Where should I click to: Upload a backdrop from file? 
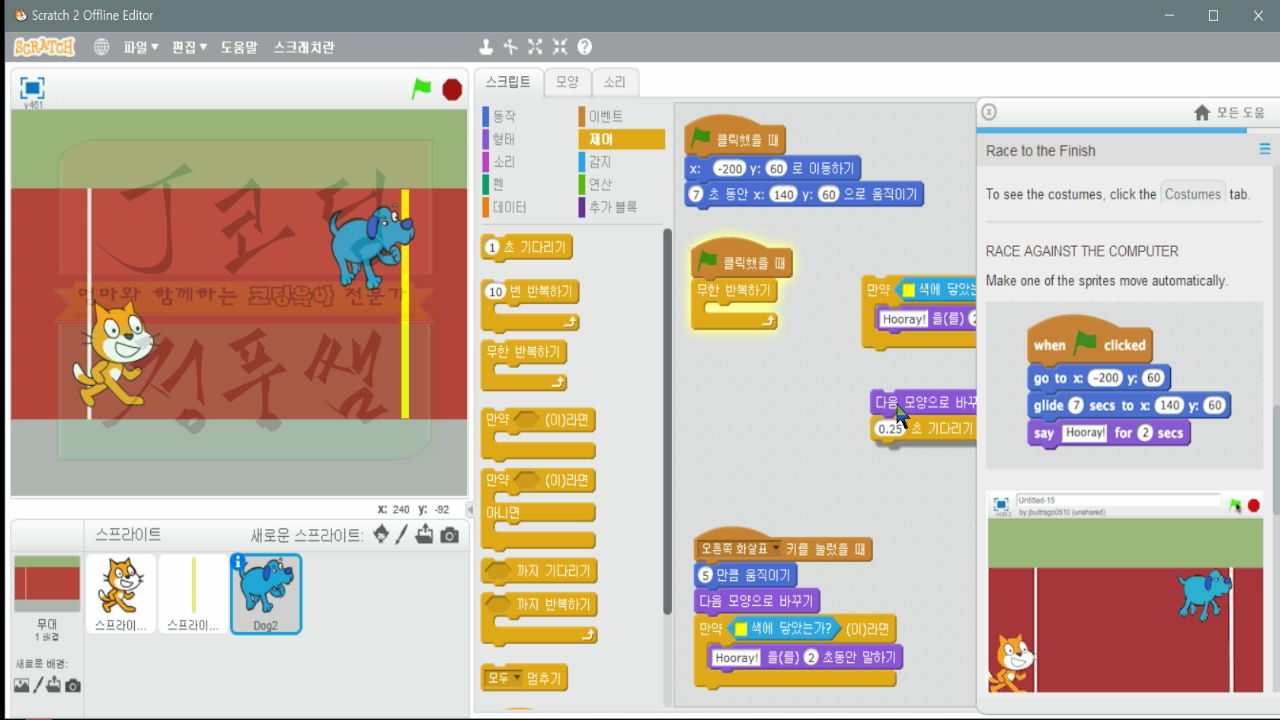click(x=54, y=685)
